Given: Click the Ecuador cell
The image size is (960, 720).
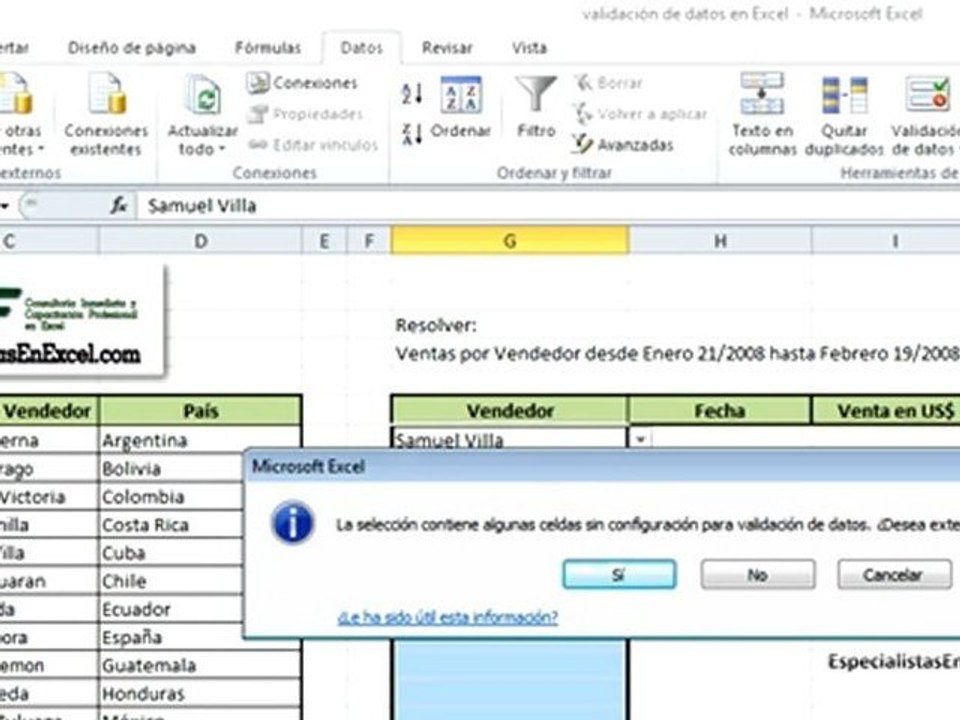Looking at the screenshot, I should tap(171, 609).
